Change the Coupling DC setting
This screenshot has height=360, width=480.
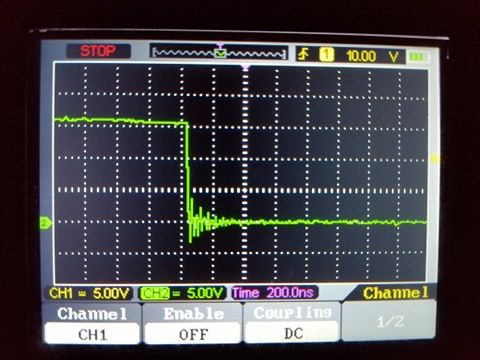pyautogui.click(x=292, y=323)
